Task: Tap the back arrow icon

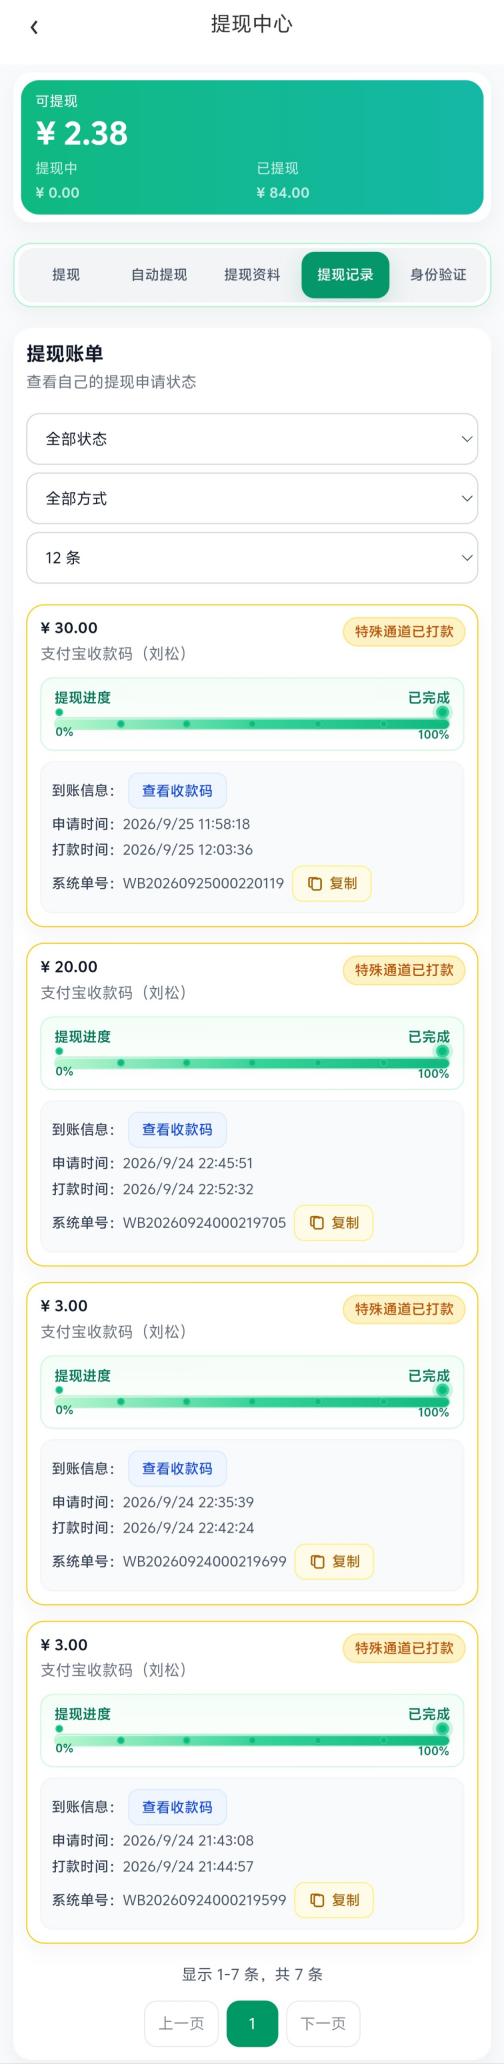Action: (x=34, y=27)
